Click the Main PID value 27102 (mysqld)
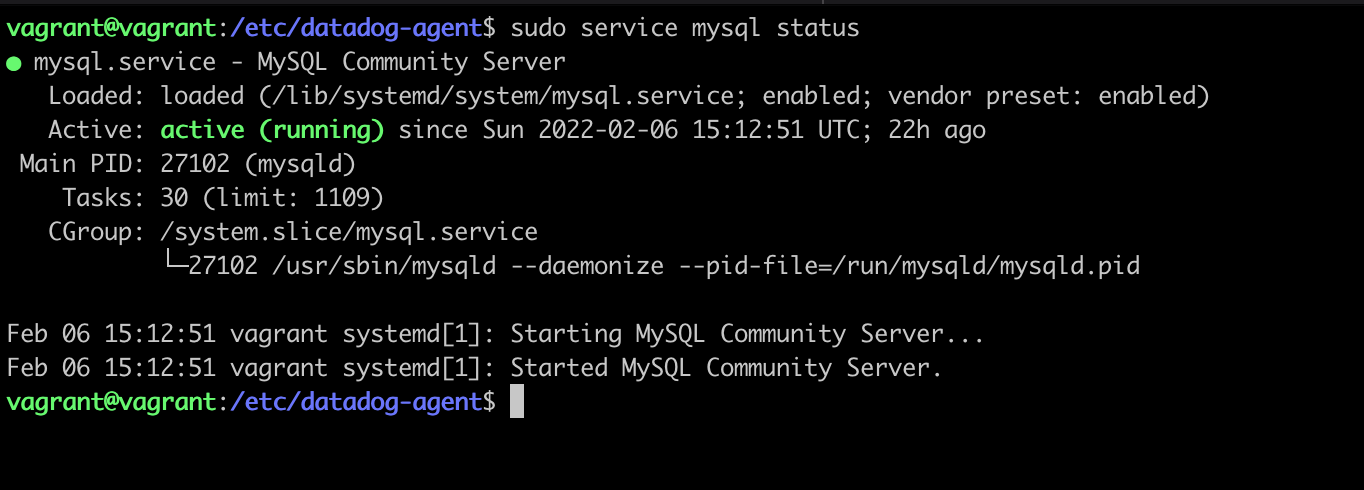1364x490 pixels. click(258, 164)
